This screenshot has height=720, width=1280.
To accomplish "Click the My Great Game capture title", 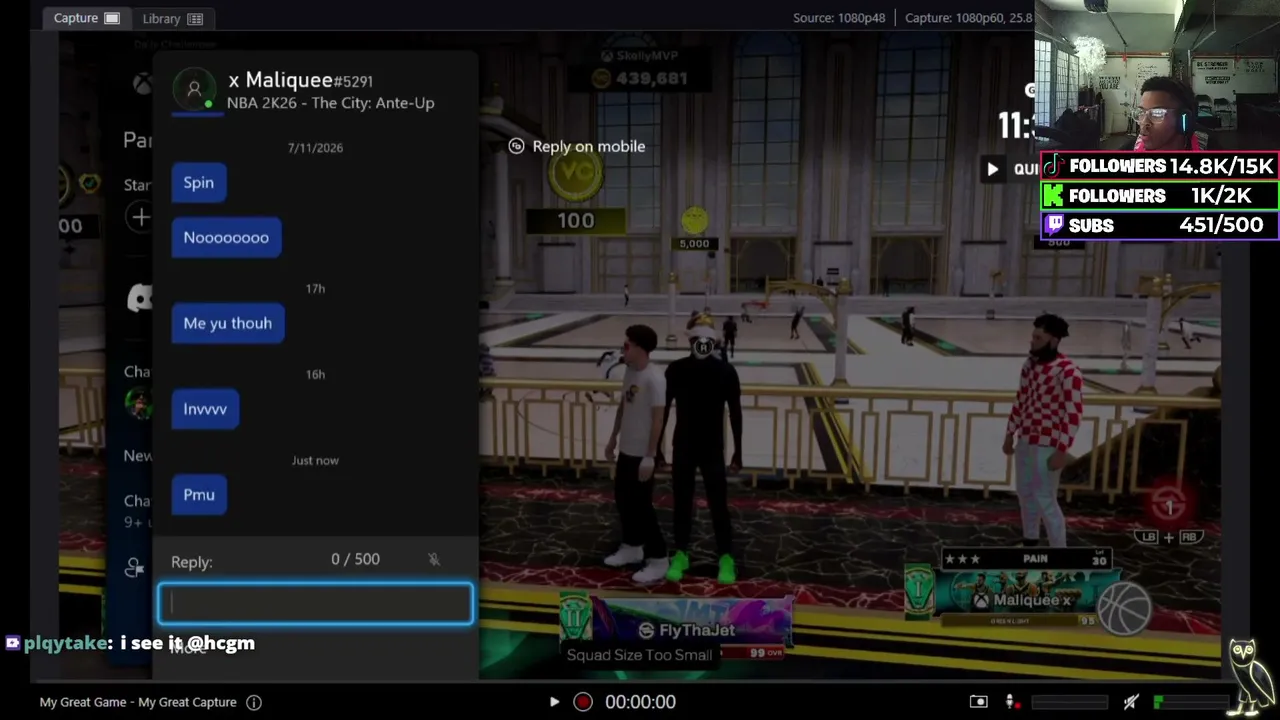I will coord(138,702).
